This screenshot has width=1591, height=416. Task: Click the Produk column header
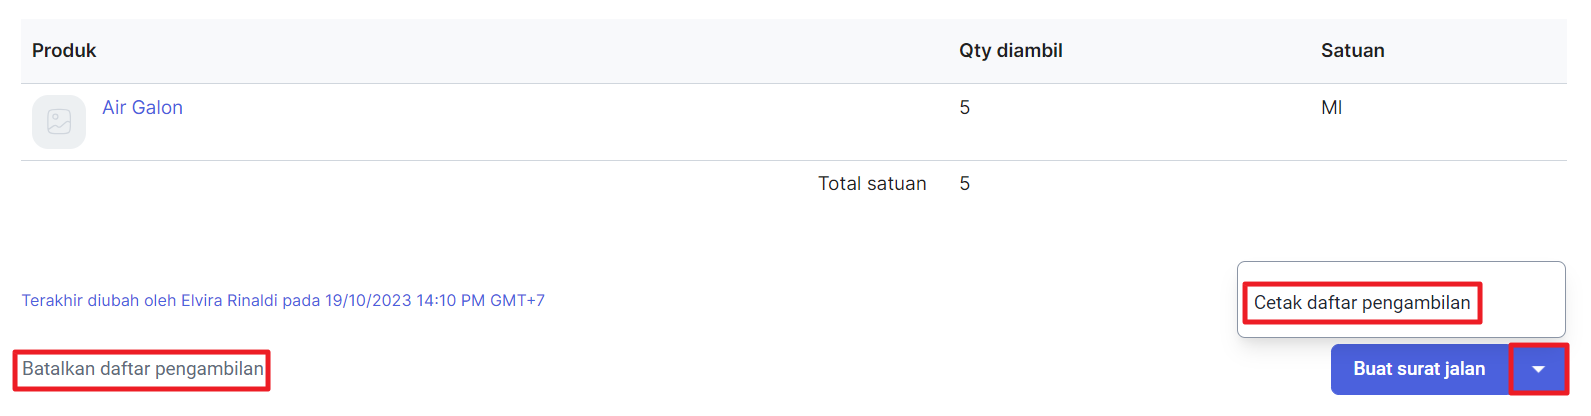64,51
